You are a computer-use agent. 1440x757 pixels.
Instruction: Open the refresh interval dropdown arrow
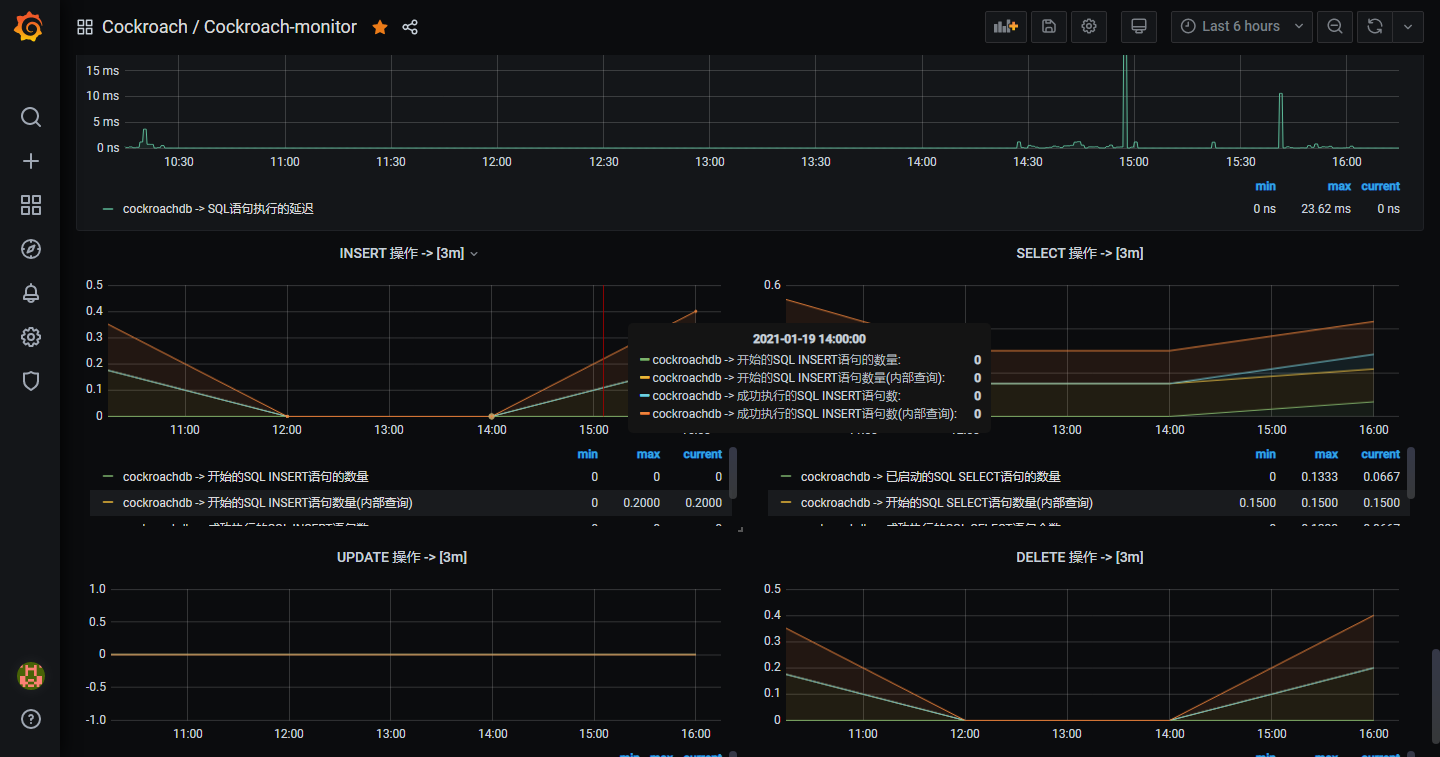click(1408, 27)
